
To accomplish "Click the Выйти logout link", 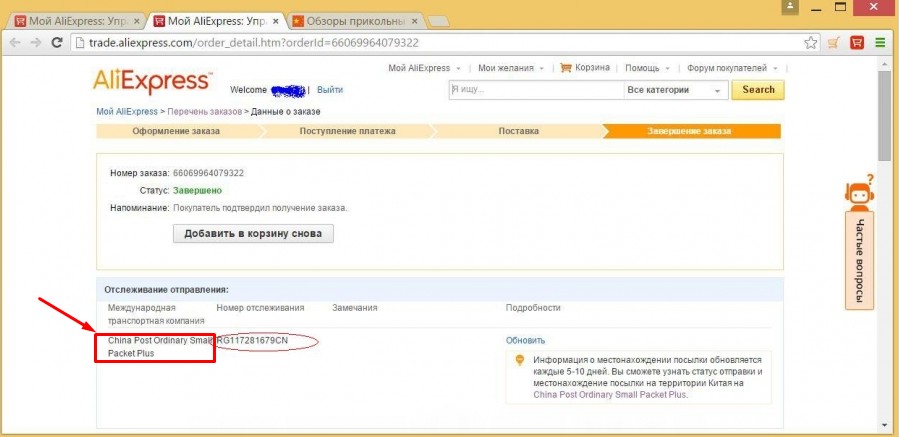I will [x=330, y=89].
